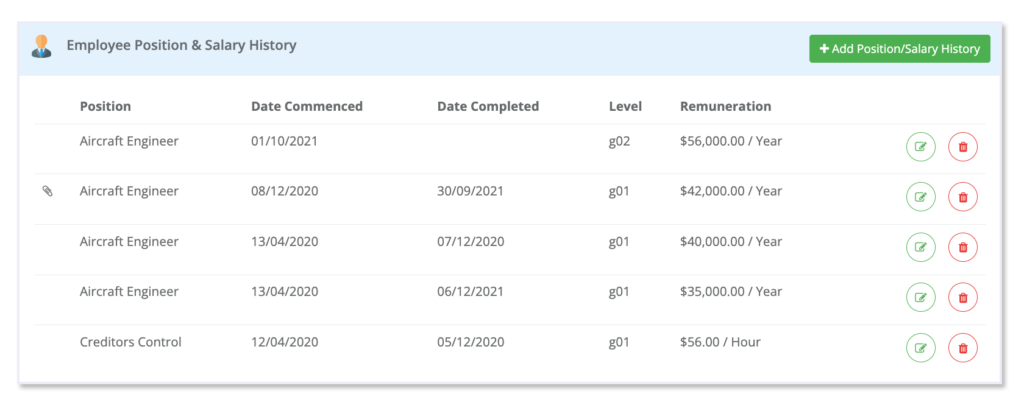
Task: Select the Position column header
Action: point(105,106)
